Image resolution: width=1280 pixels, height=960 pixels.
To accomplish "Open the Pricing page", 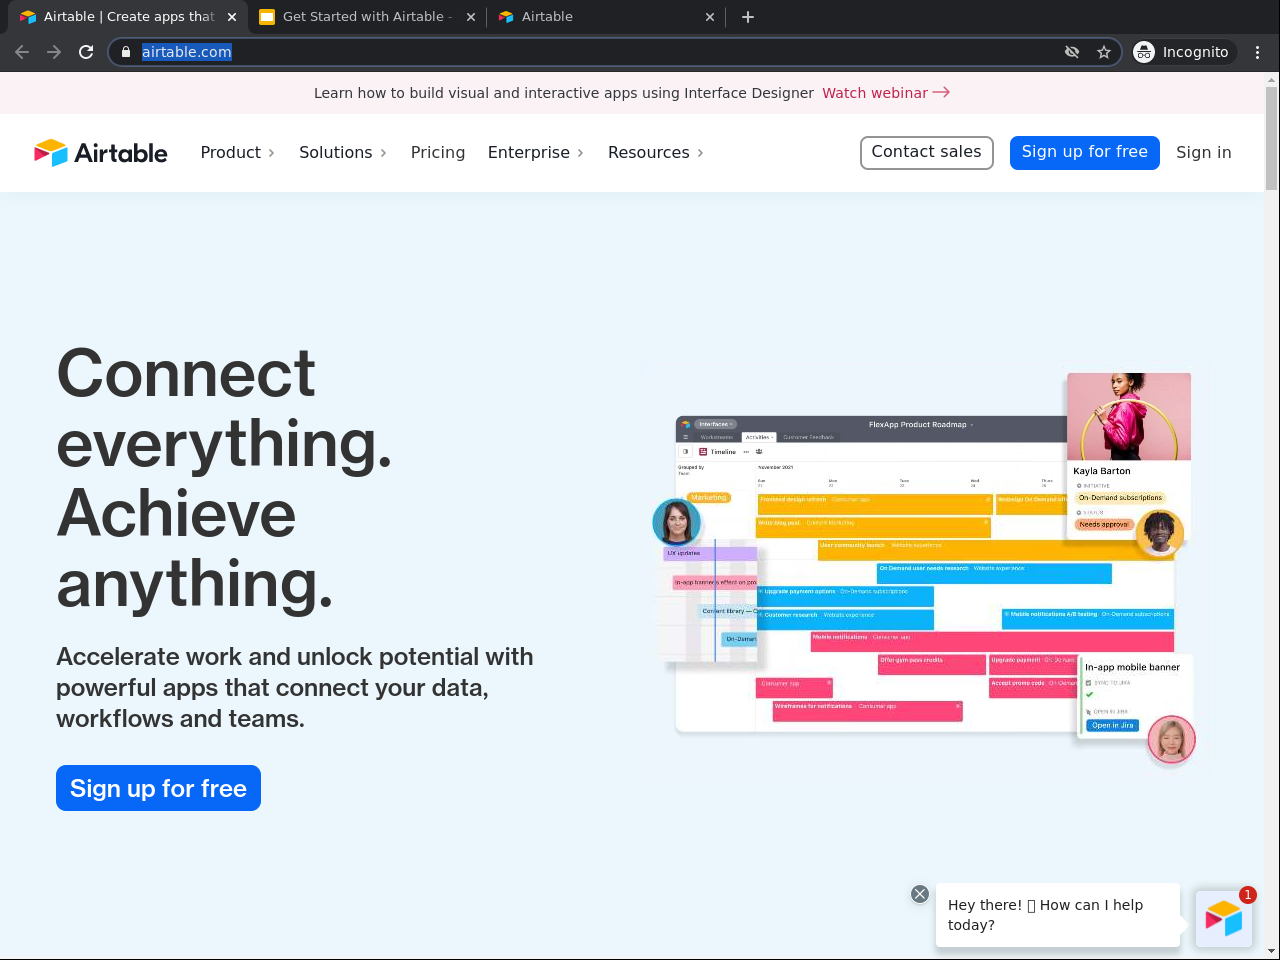I will pos(438,153).
